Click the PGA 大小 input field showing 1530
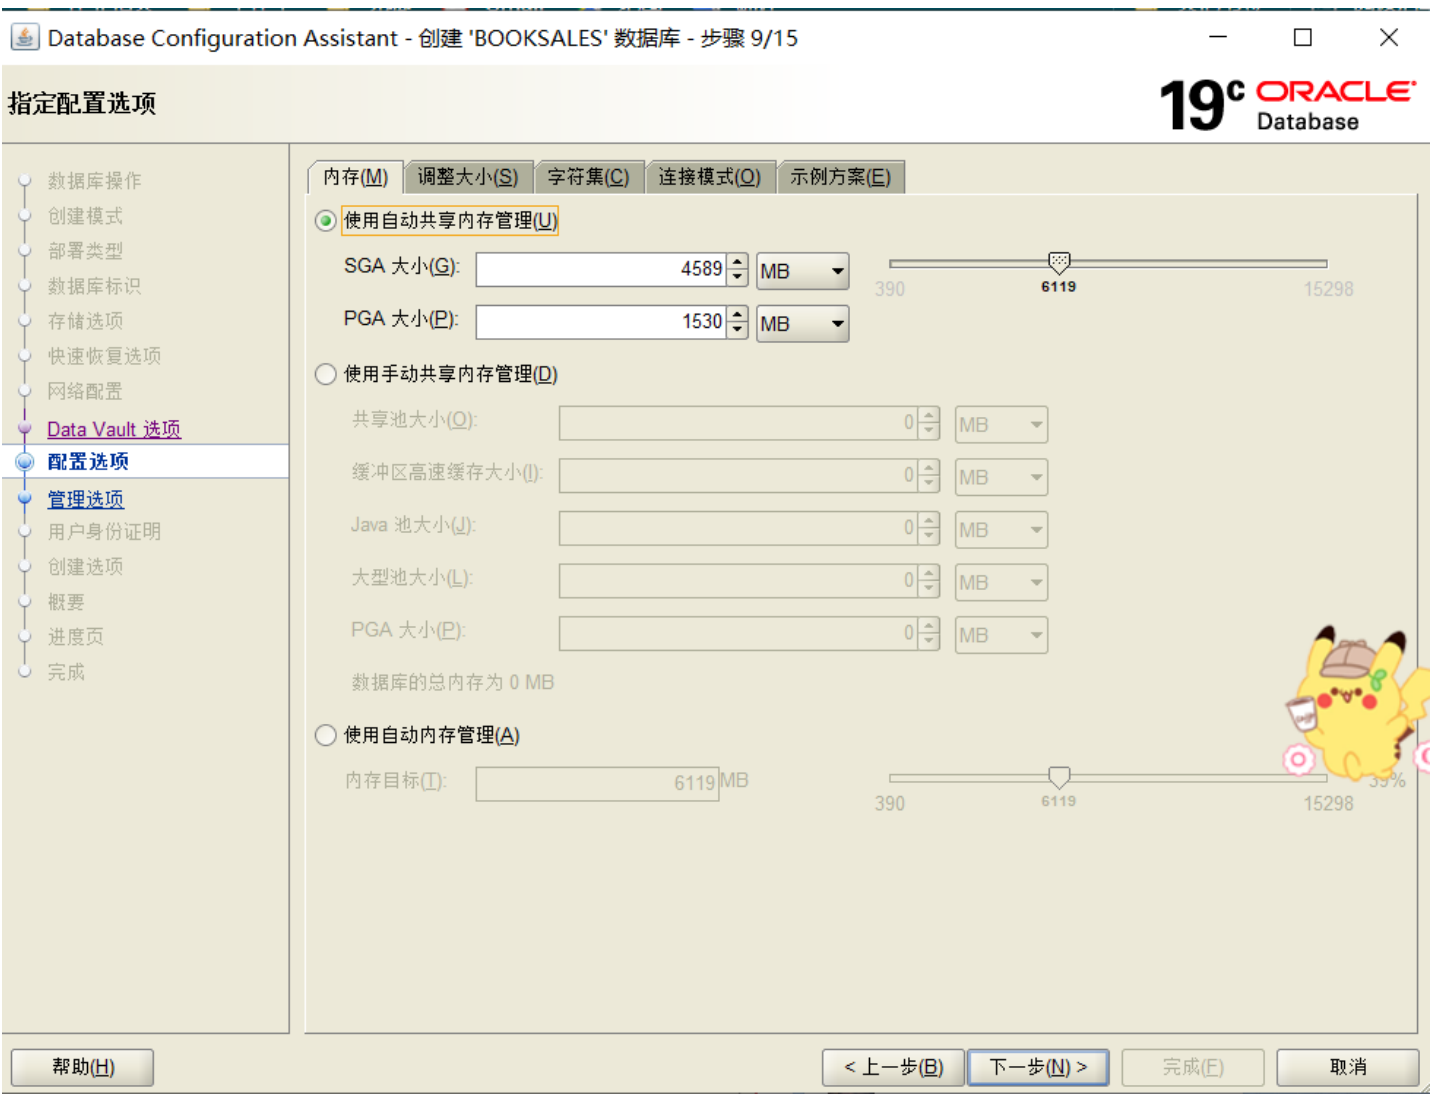1438x1102 pixels. click(601, 322)
